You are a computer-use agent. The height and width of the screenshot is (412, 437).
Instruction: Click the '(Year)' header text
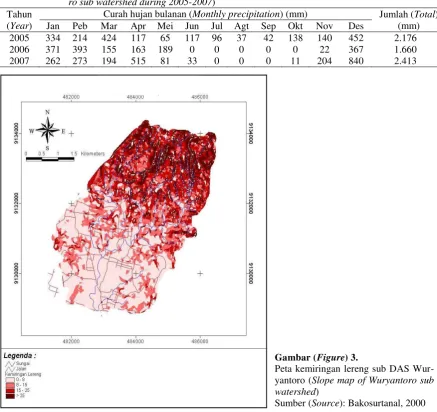coord(19,26)
